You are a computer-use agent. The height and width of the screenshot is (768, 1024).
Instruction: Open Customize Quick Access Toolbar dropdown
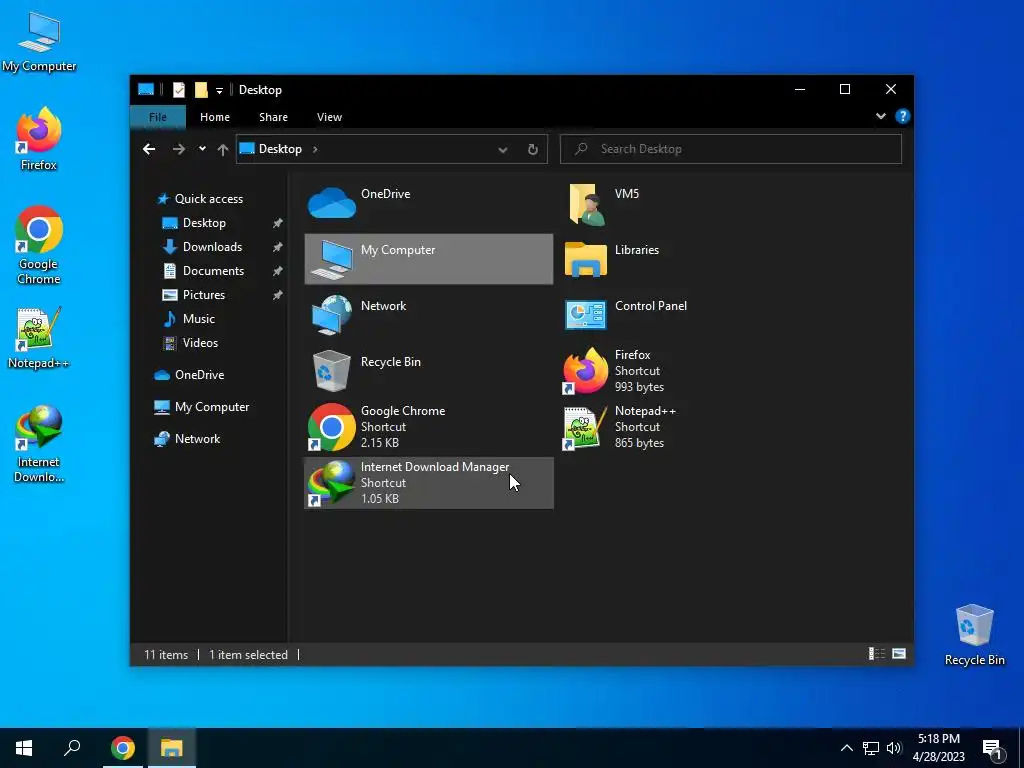pyautogui.click(x=219, y=91)
